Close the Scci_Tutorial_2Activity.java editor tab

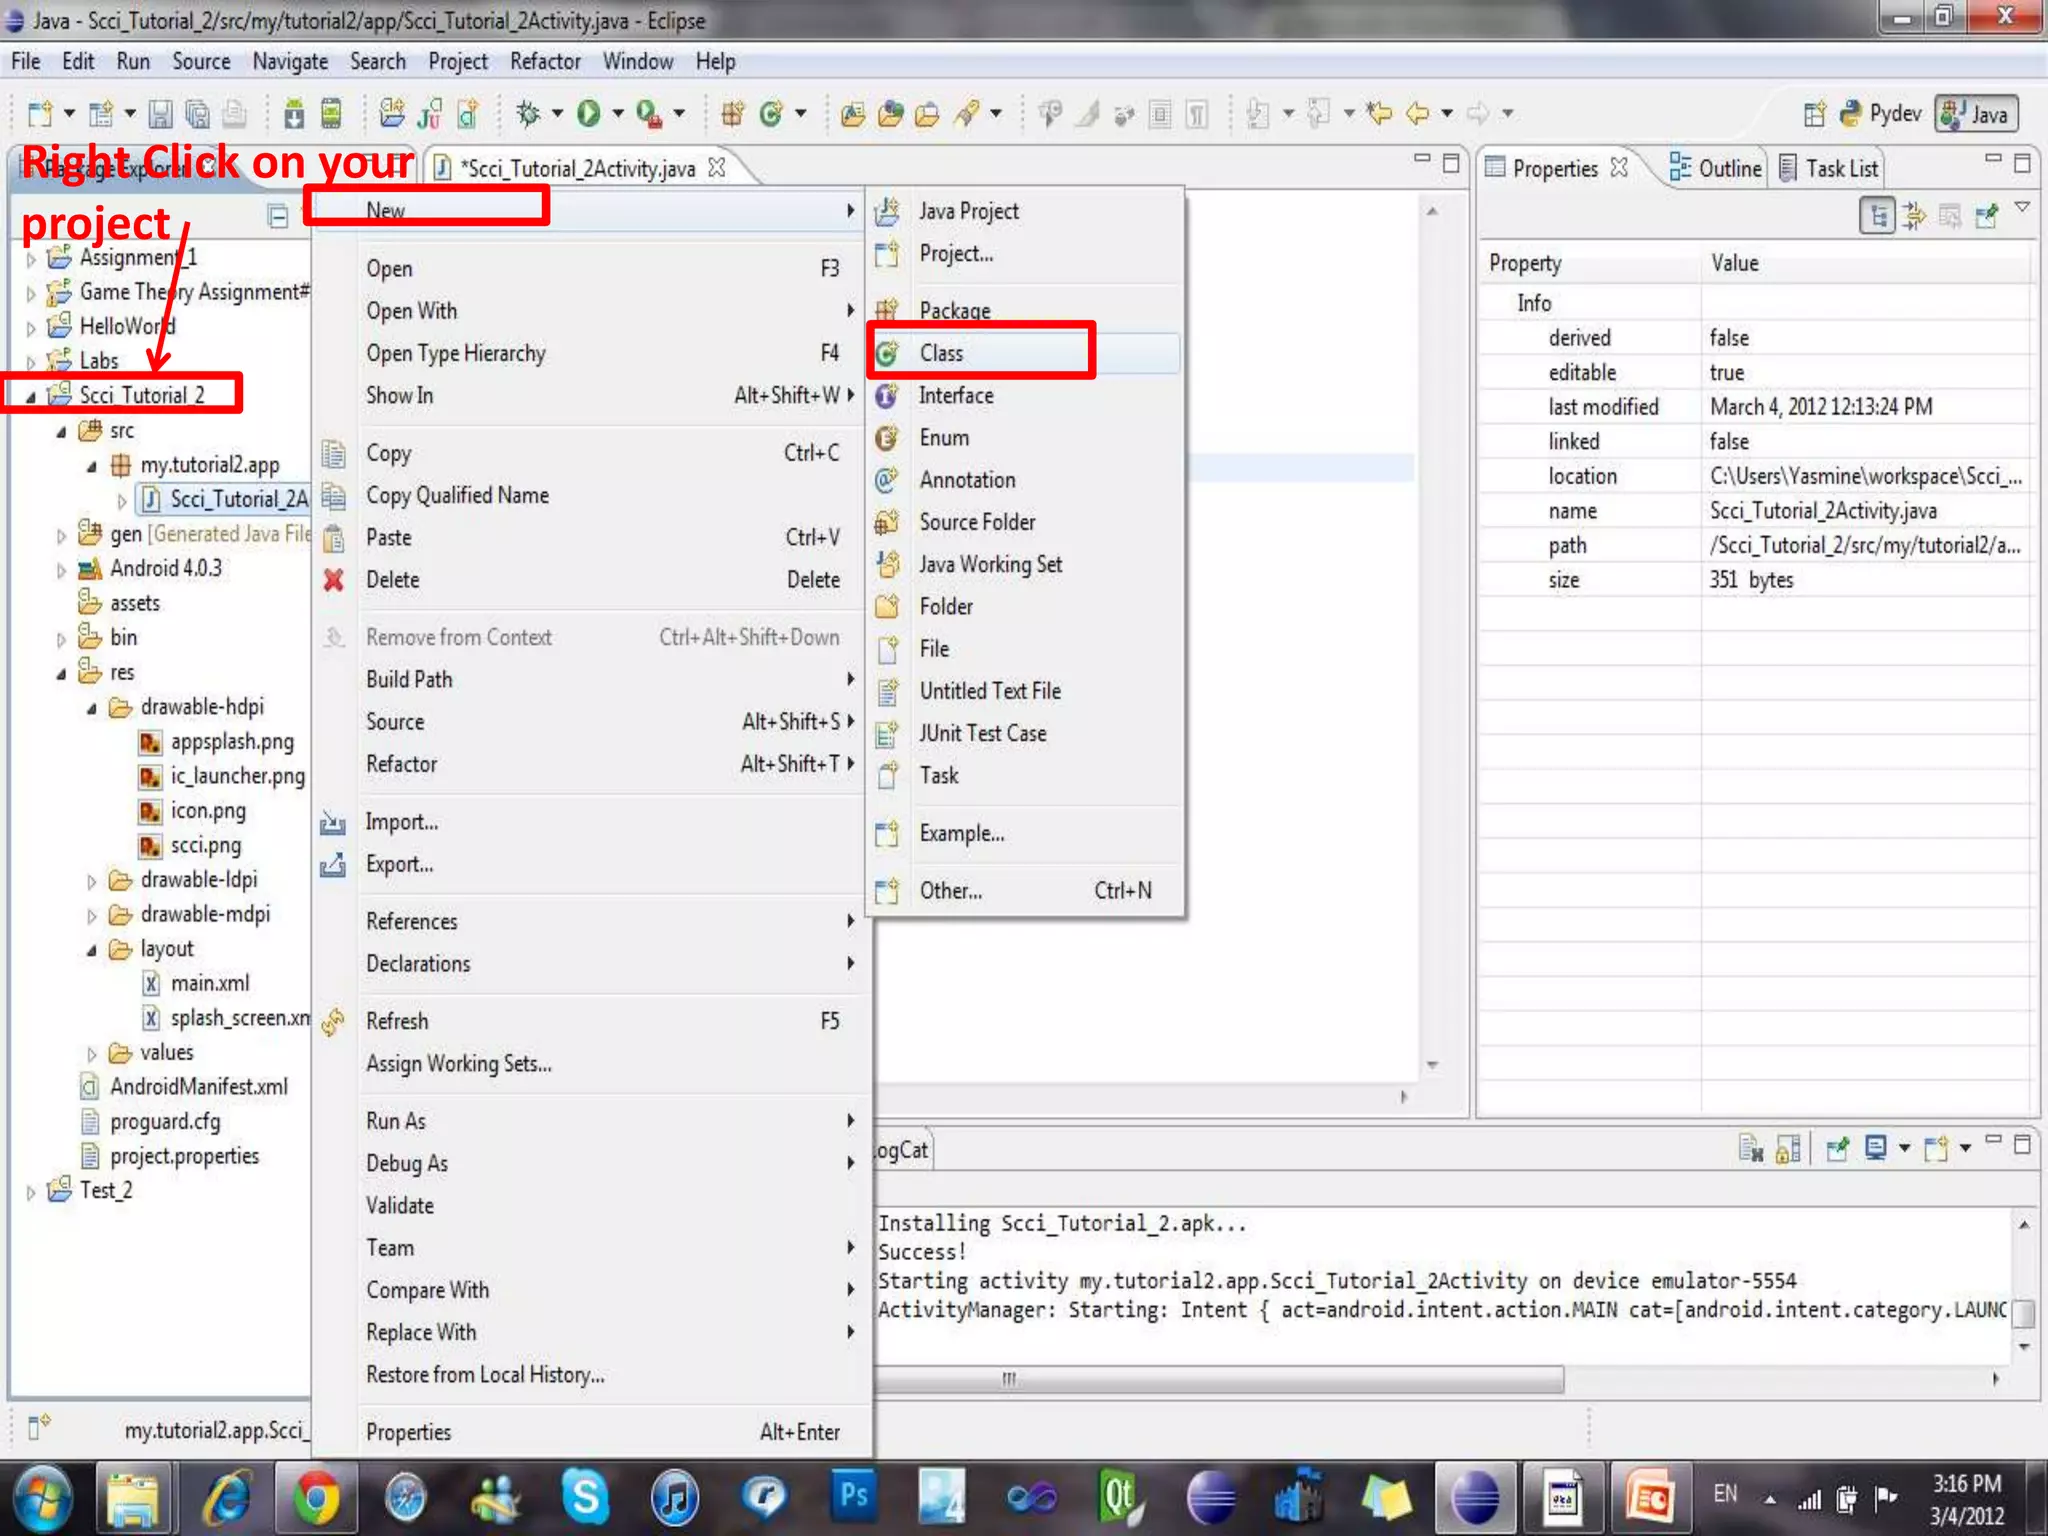click(x=717, y=167)
